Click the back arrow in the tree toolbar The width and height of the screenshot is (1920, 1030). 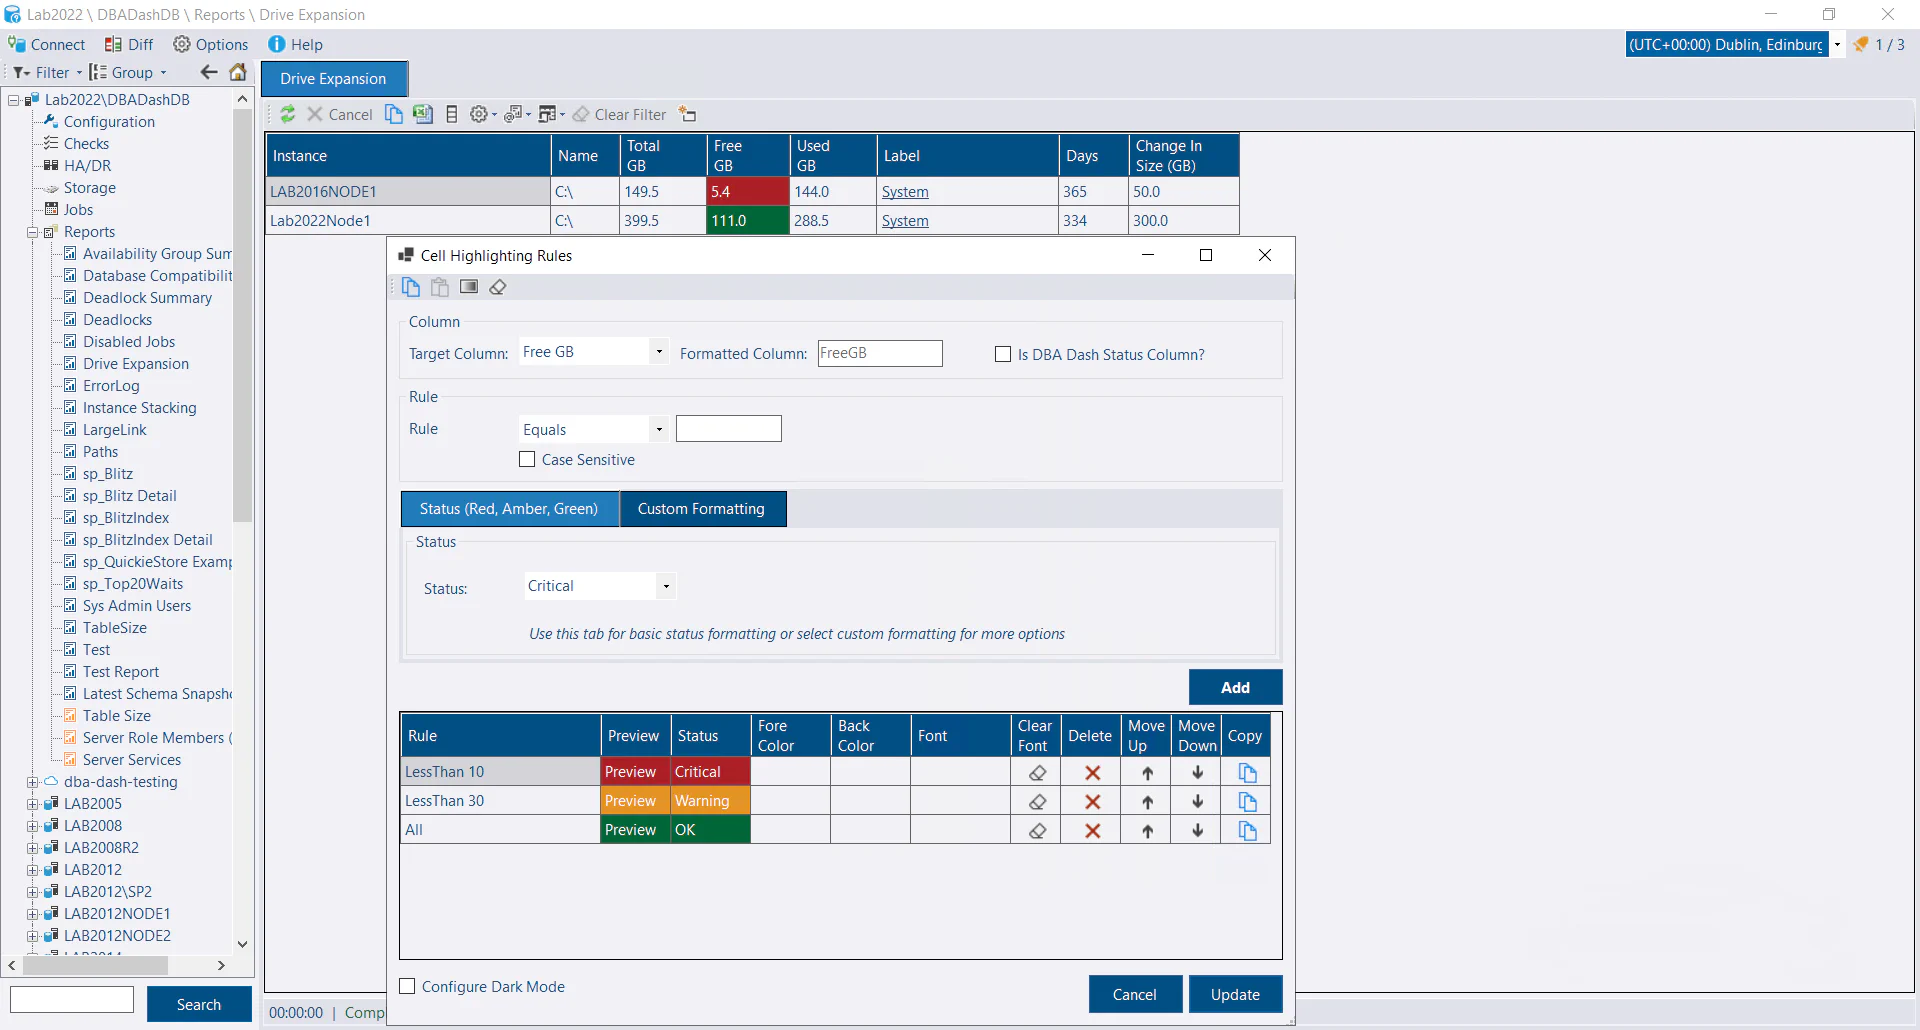[x=209, y=72]
